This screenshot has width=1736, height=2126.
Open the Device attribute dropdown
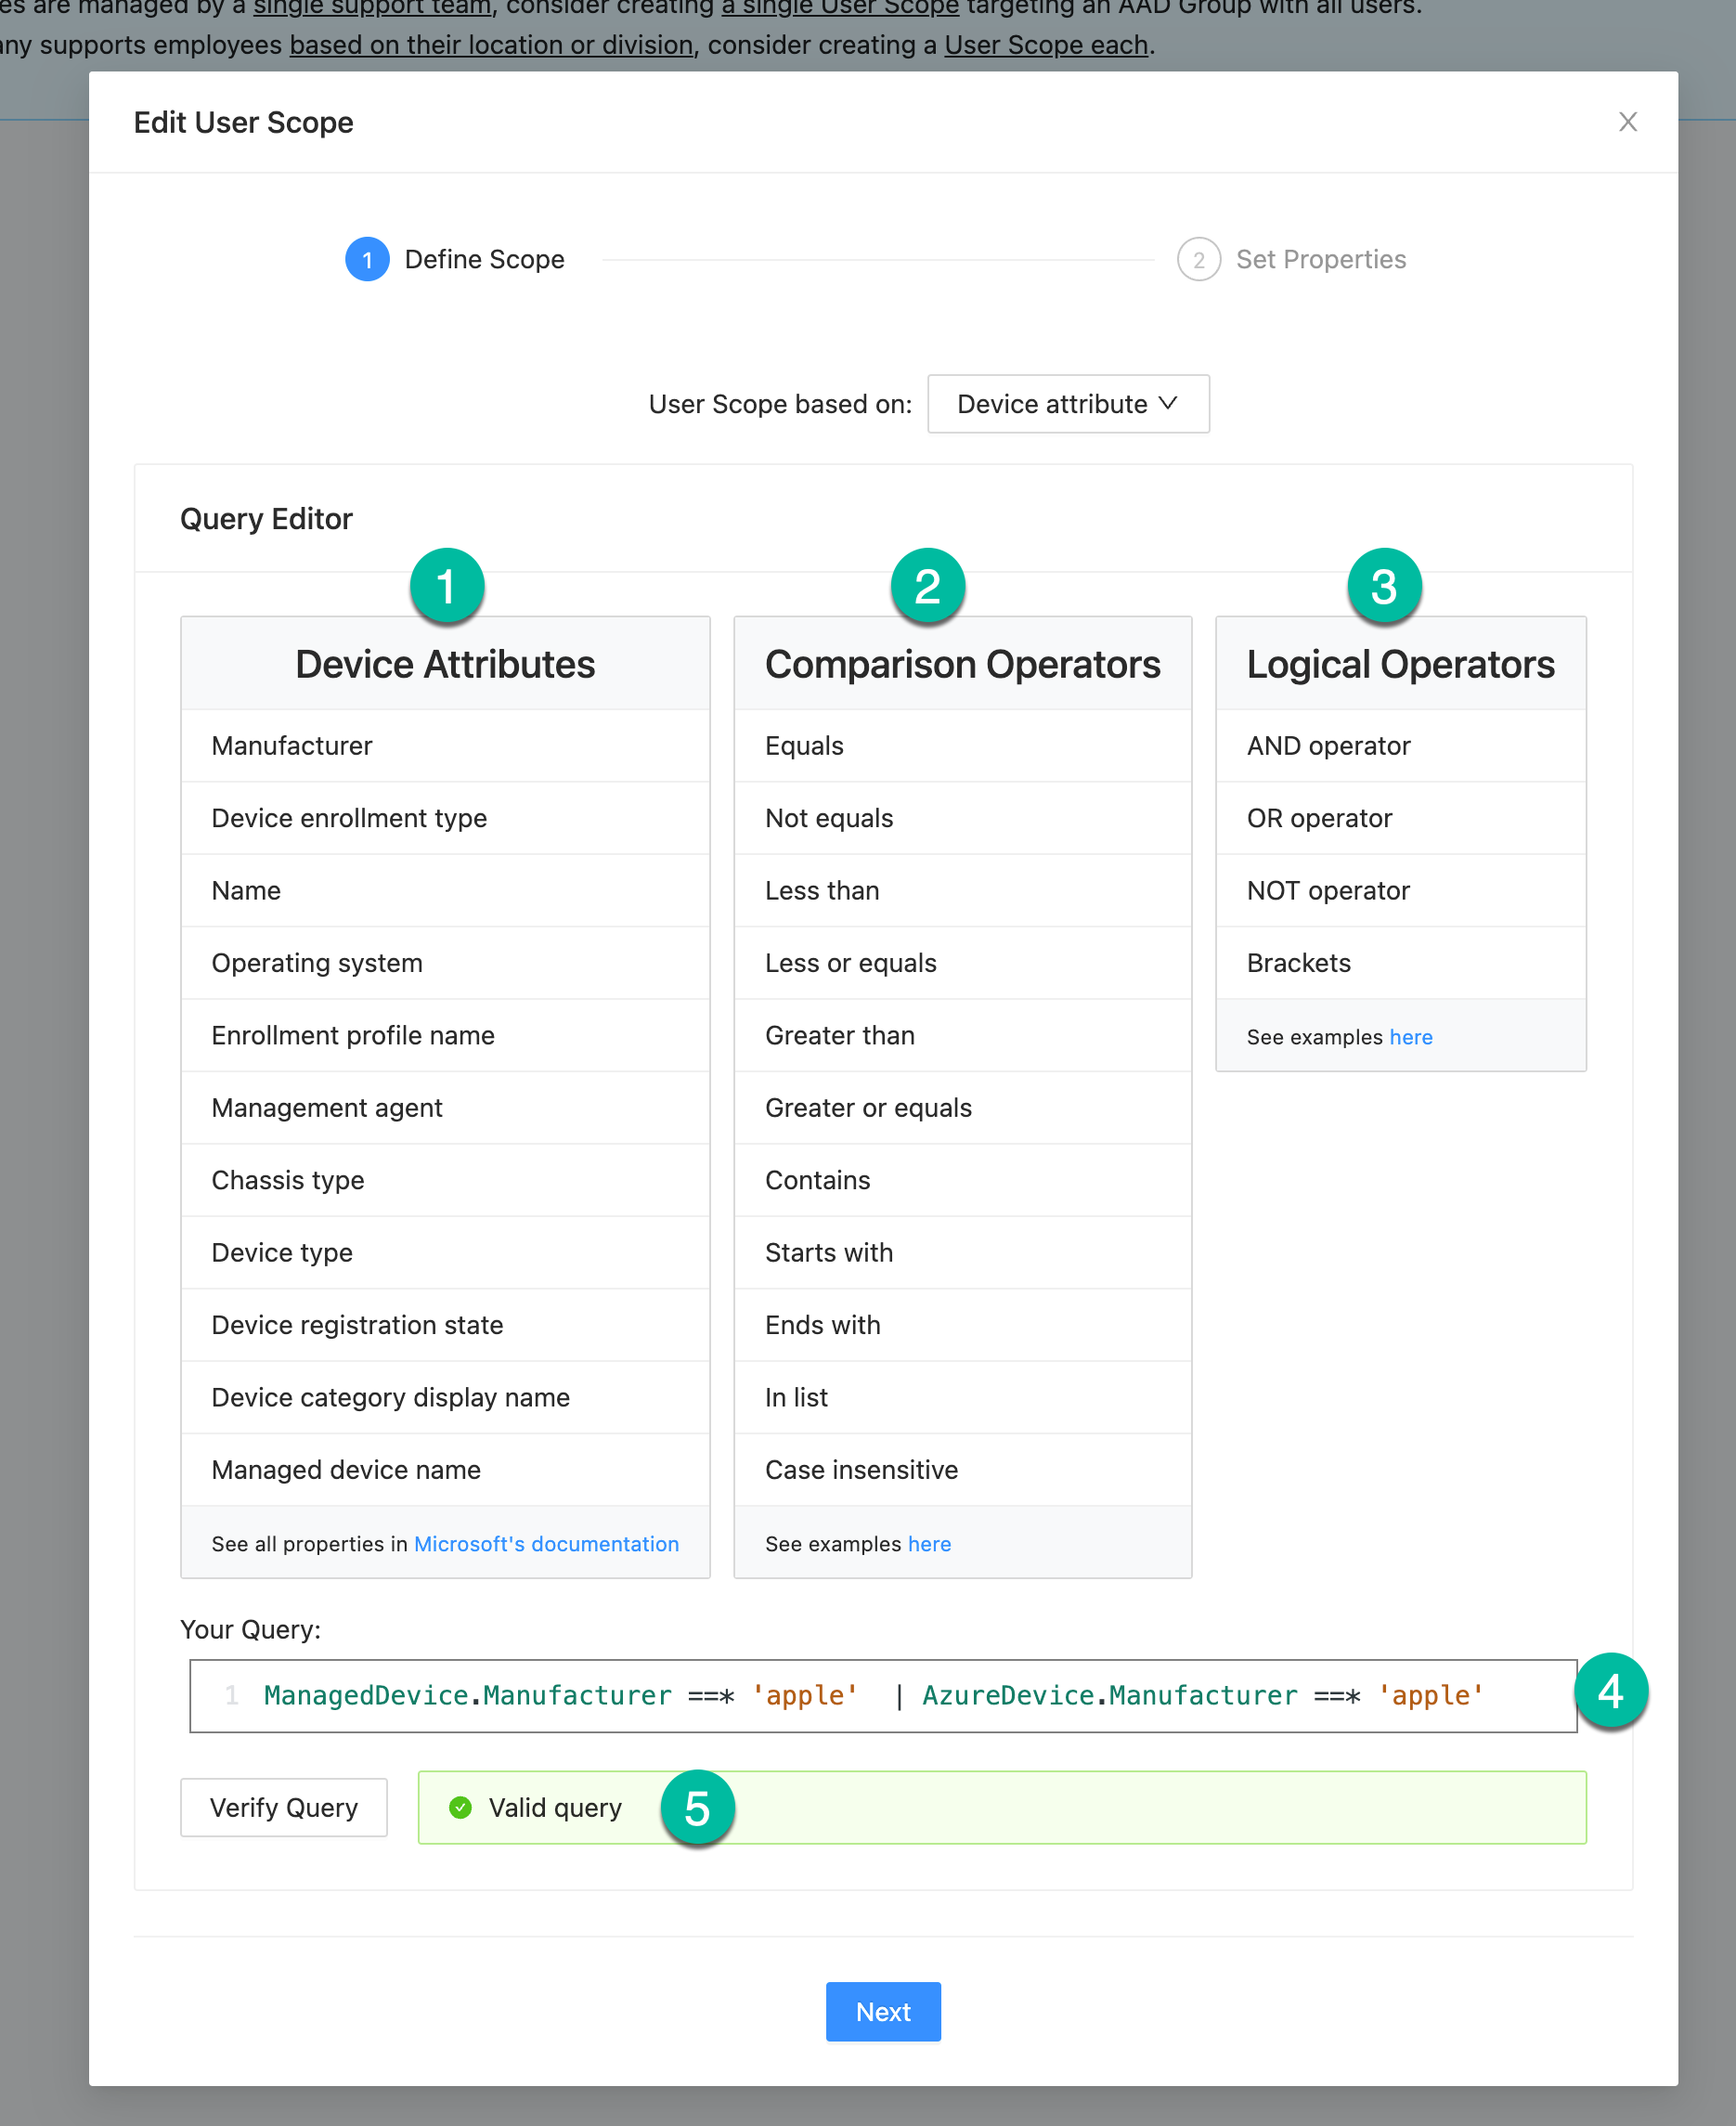[x=1067, y=404]
